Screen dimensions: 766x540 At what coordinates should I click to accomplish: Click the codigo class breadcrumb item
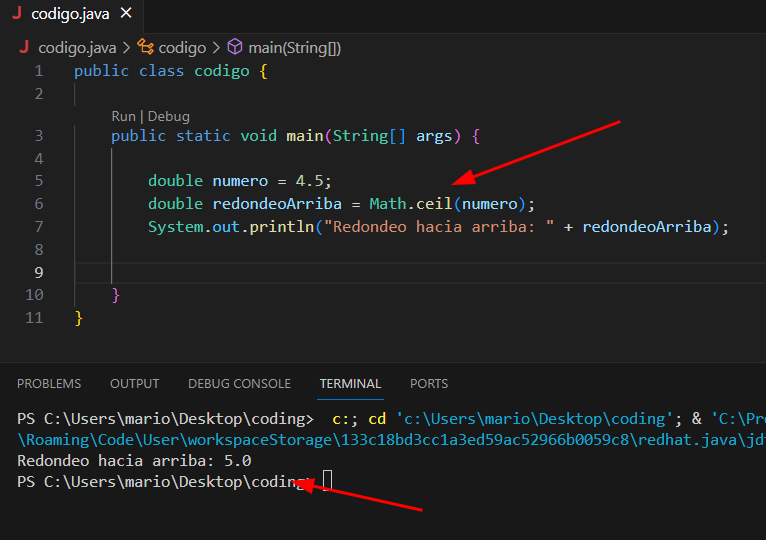[182, 48]
